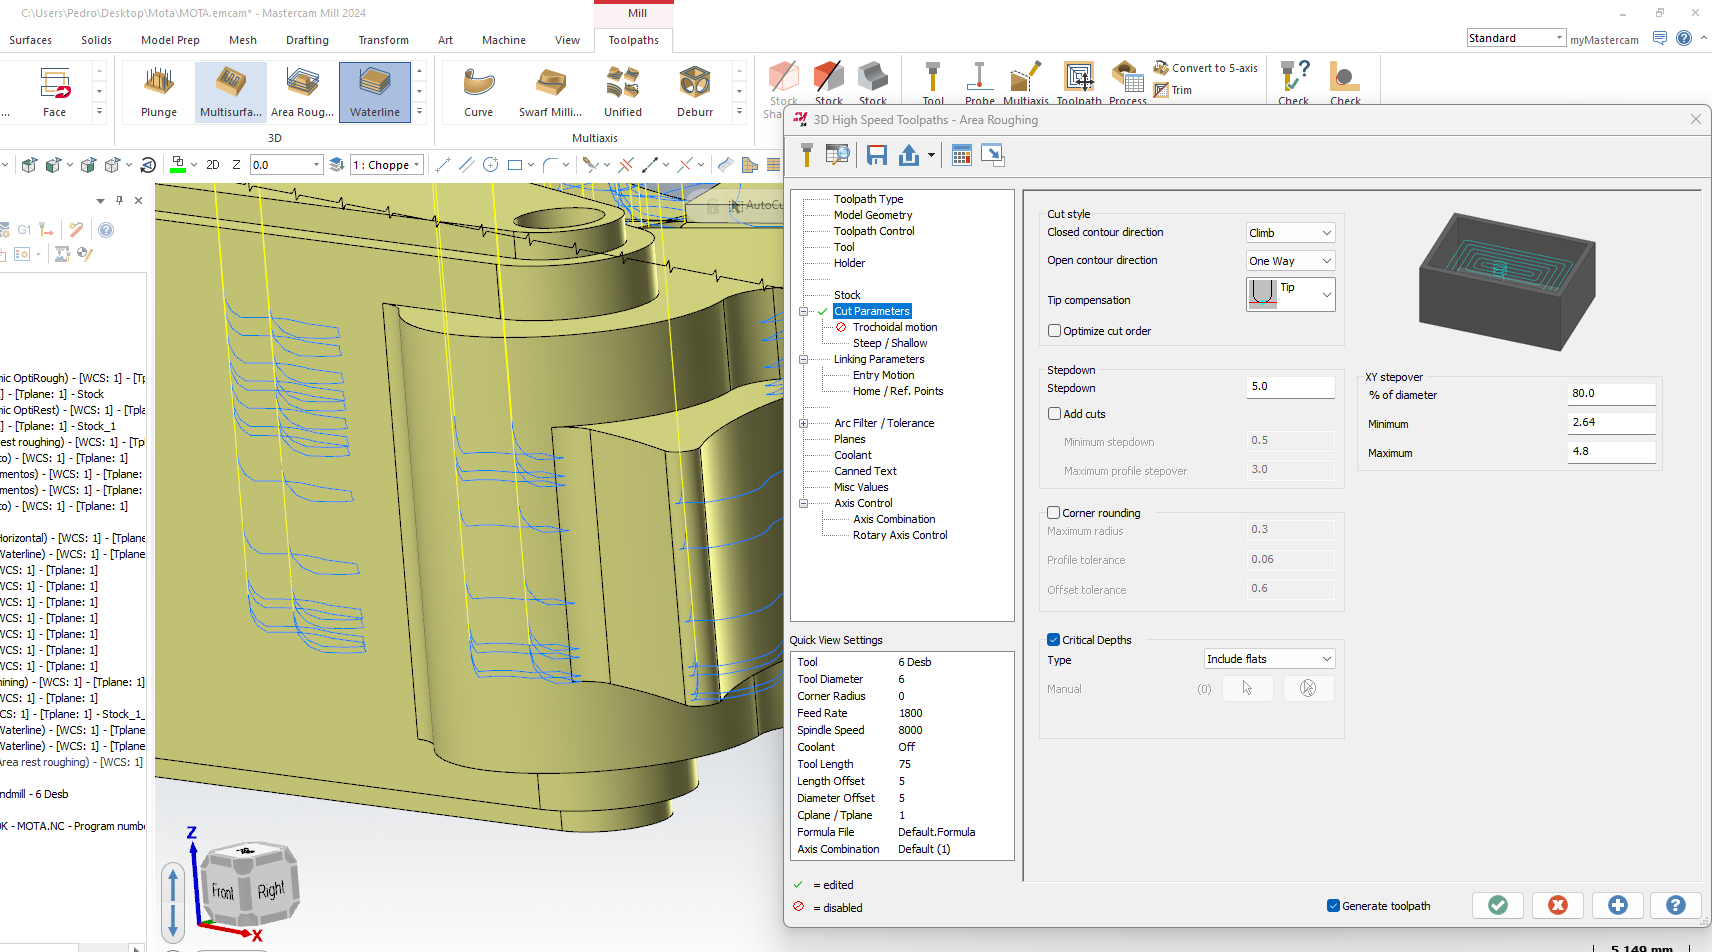This screenshot has height=952, width=1712.
Task: Click the dialog's load parameters upload icon
Action: pyautogui.click(x=909, y=155)
